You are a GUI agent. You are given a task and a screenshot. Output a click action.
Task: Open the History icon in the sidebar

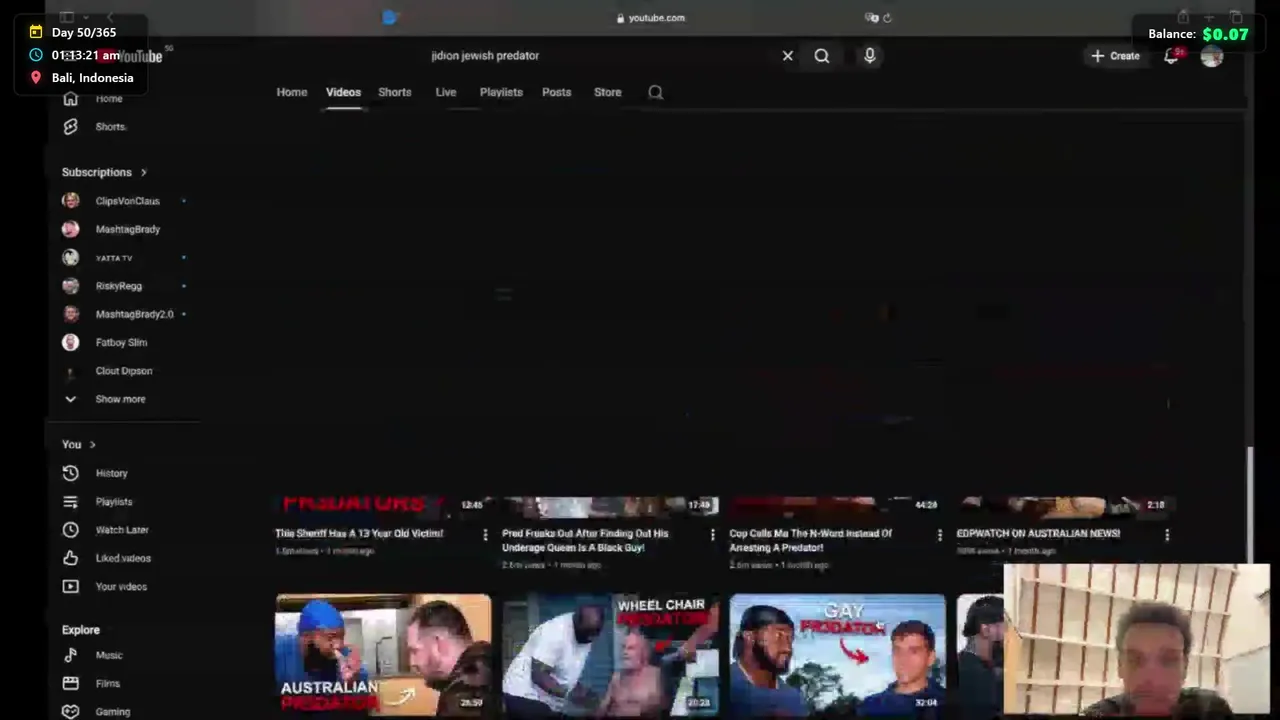pyautogui.click(x=70, y=473)
